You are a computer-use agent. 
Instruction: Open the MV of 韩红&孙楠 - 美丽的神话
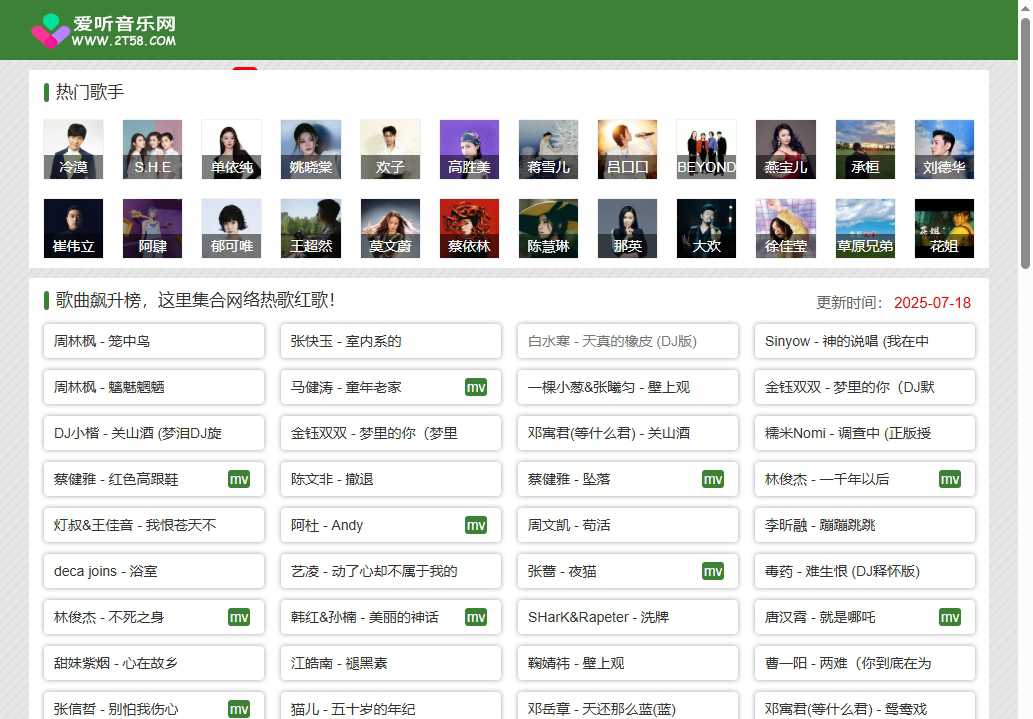[x=476, y=617]
